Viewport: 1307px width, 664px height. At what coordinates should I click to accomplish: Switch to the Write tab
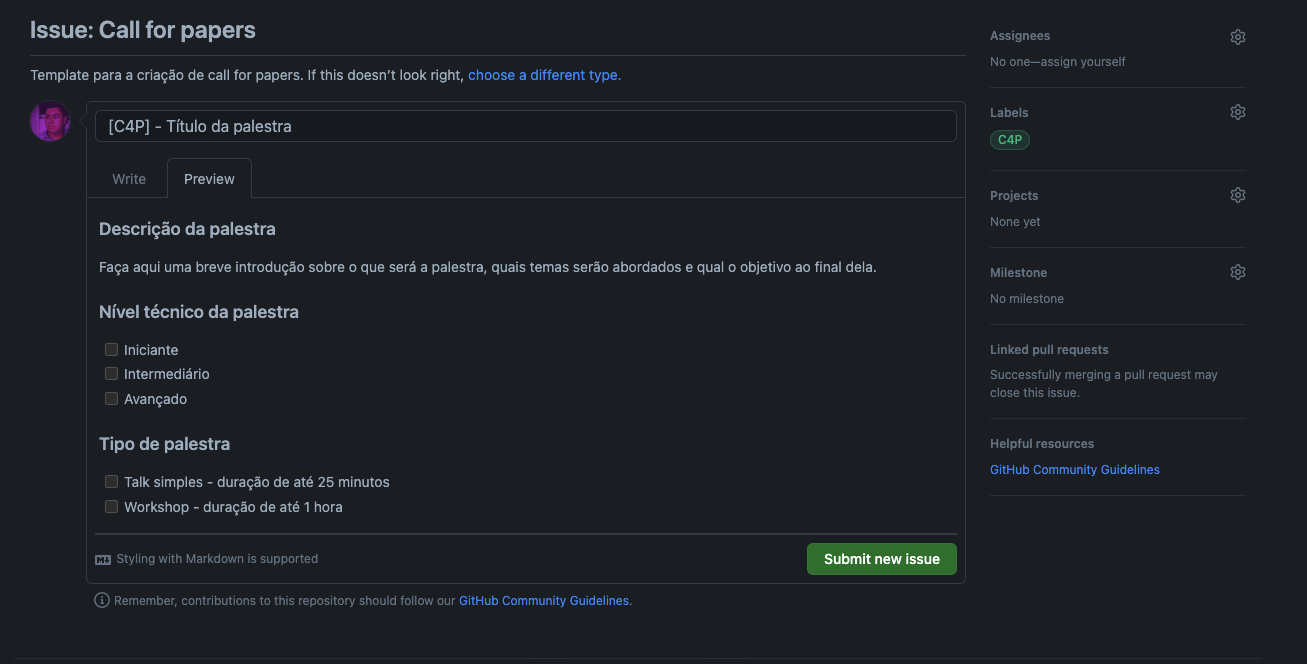pos(129,179)
